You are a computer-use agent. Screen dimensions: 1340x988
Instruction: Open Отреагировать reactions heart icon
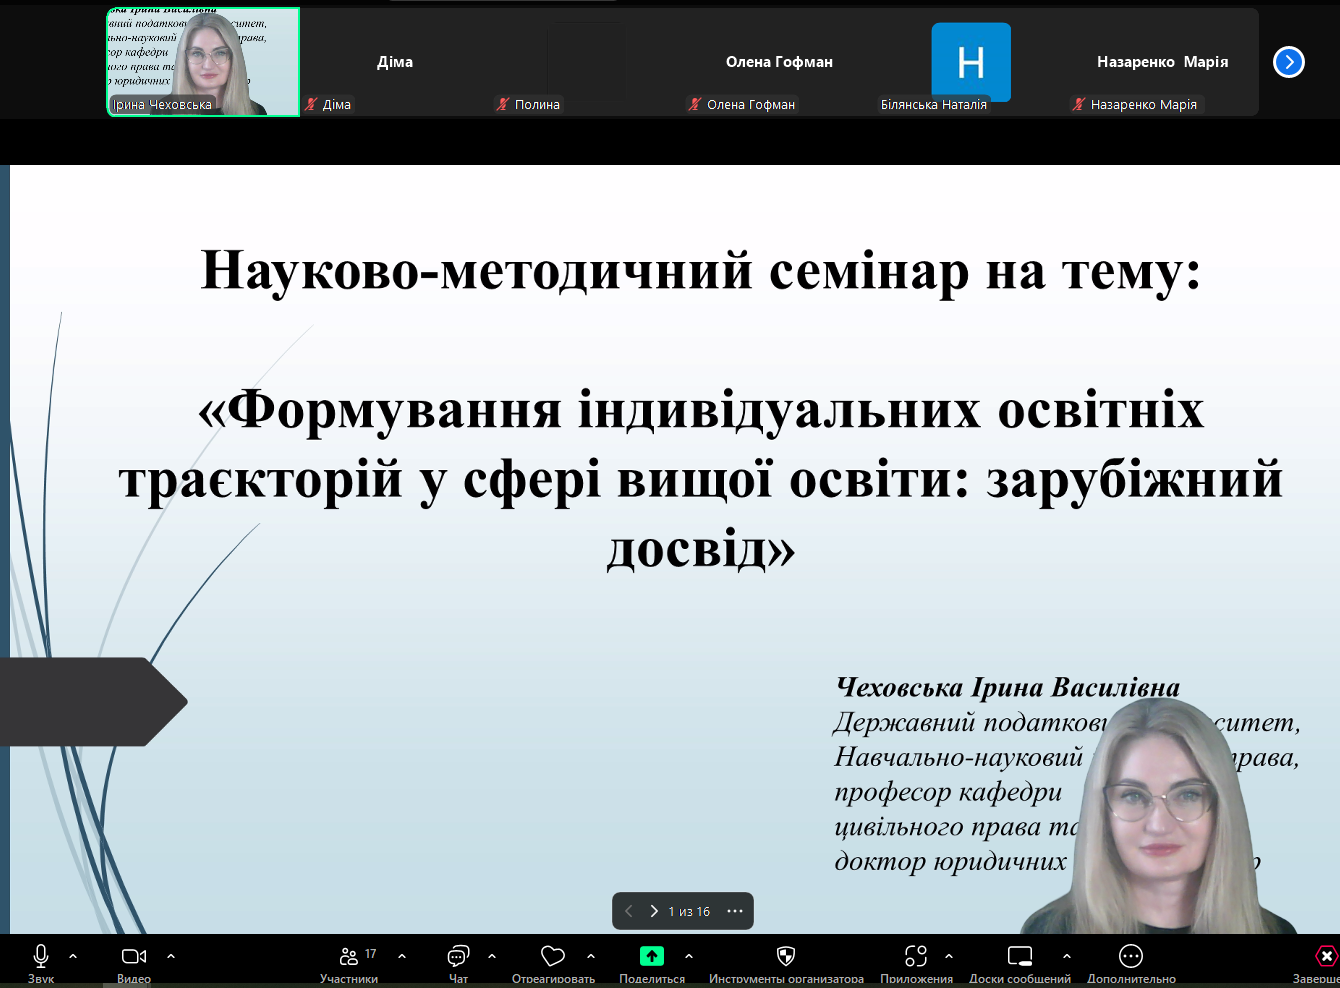tap(553, 956)
